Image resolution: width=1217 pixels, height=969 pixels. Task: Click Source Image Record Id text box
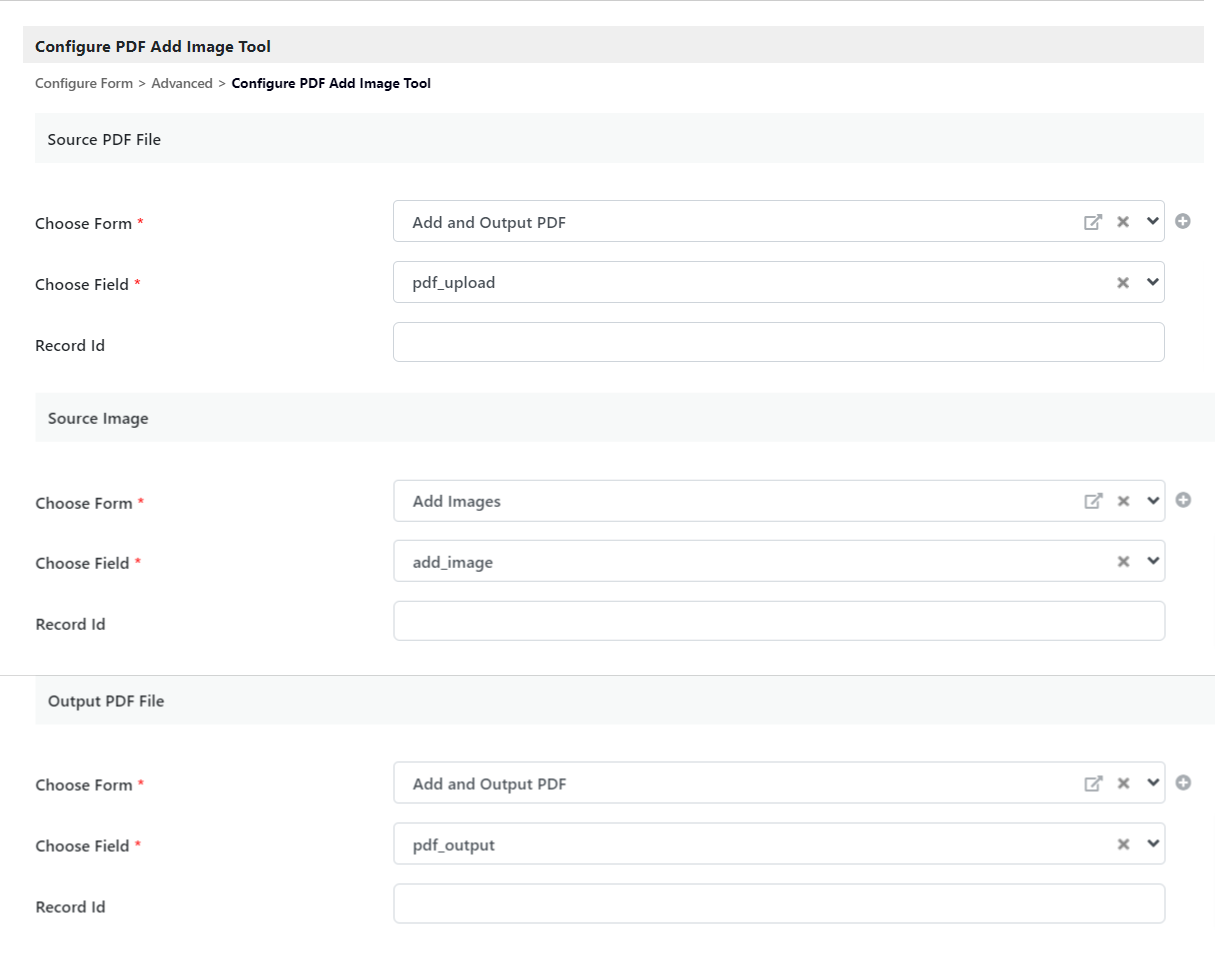tap(778, 621)
